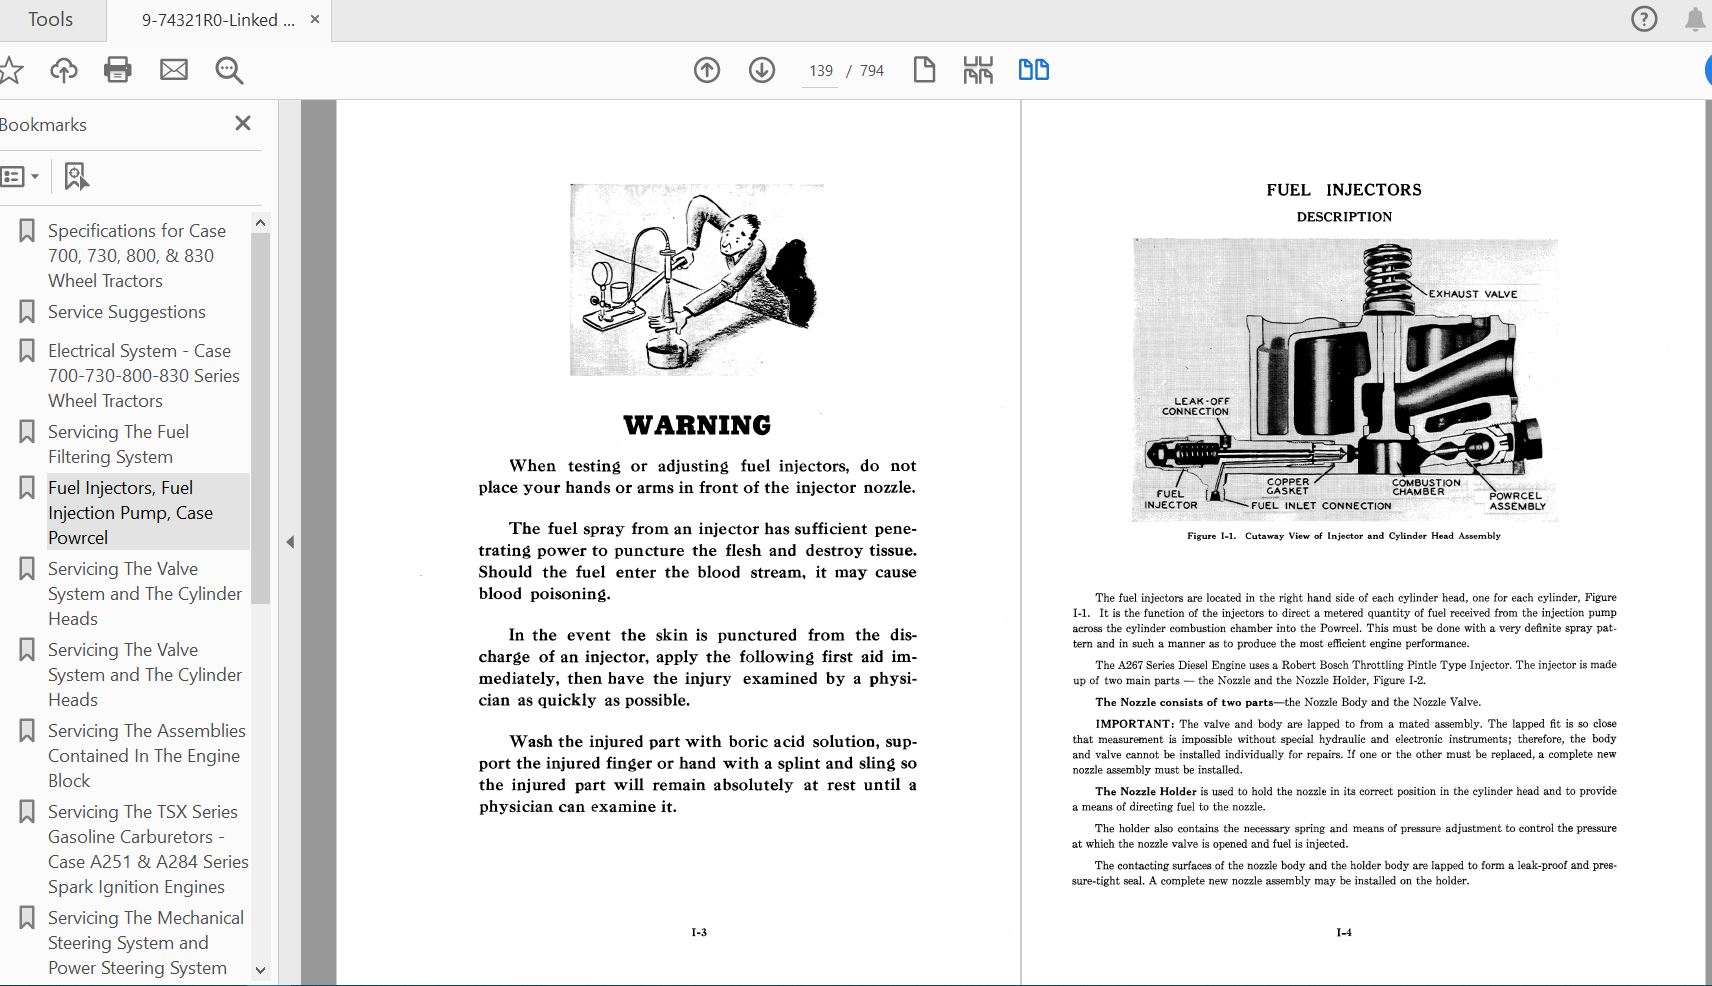Open the bookmarks options dropdown
Screen dimensions: 1712x986
(20, 177)
